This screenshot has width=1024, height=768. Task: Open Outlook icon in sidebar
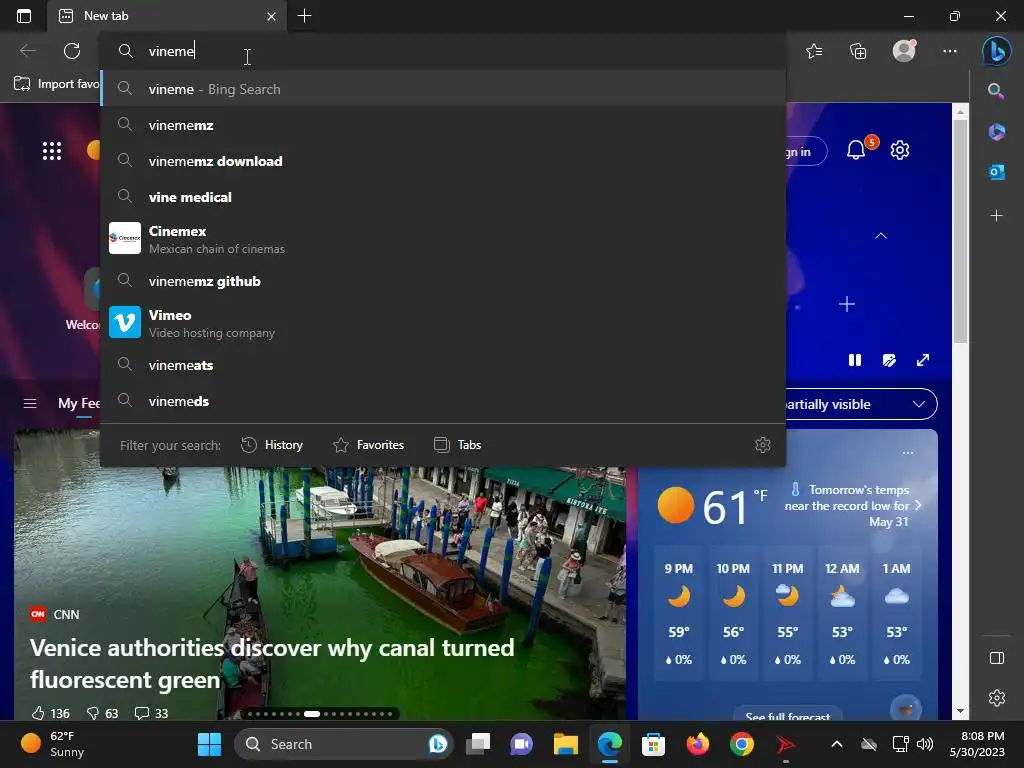(997, 172)
